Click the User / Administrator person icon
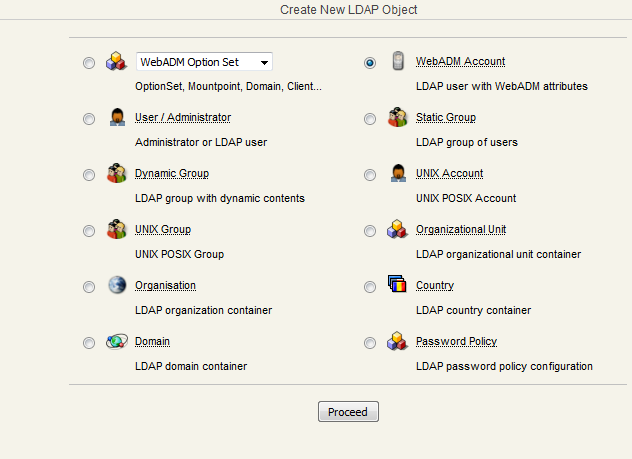Screen dimensions: 632x459 tap(117, 117)
